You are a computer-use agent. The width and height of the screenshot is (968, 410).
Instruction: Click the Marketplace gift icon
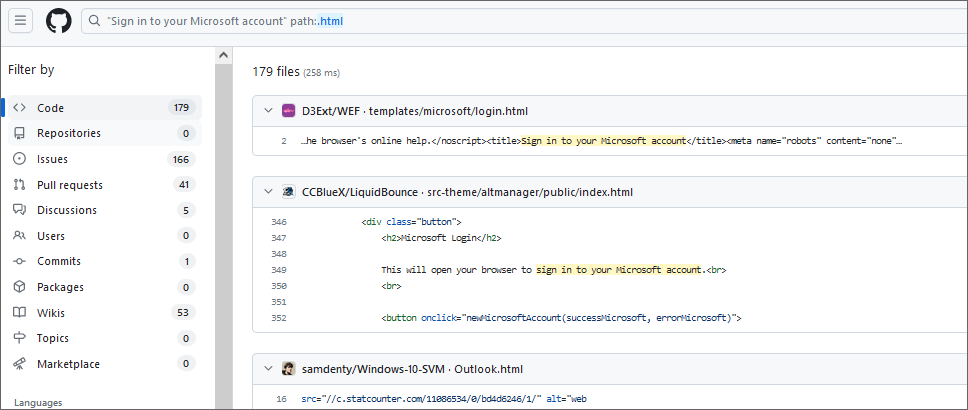19,364
